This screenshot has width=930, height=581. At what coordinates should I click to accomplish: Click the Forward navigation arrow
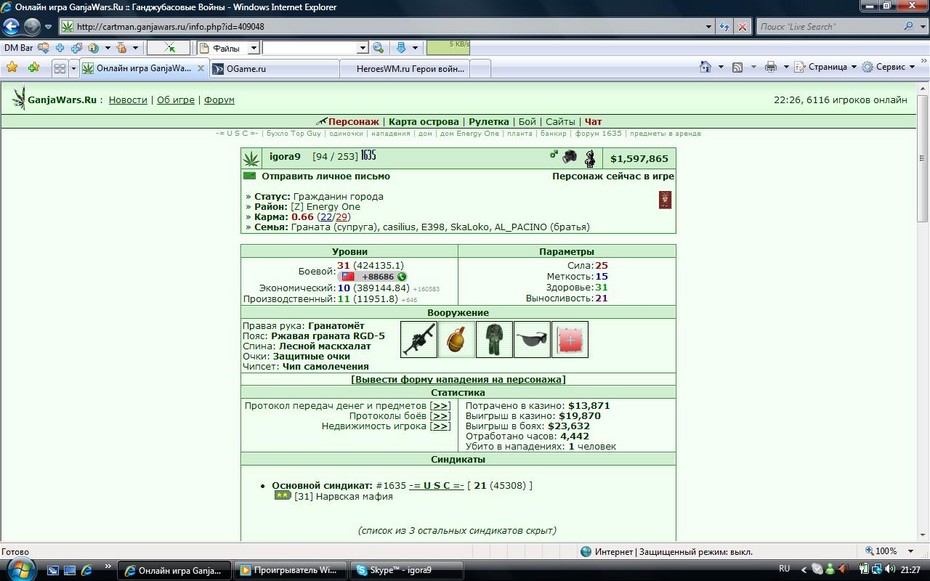pyautogui.click(x=32, y=26)
